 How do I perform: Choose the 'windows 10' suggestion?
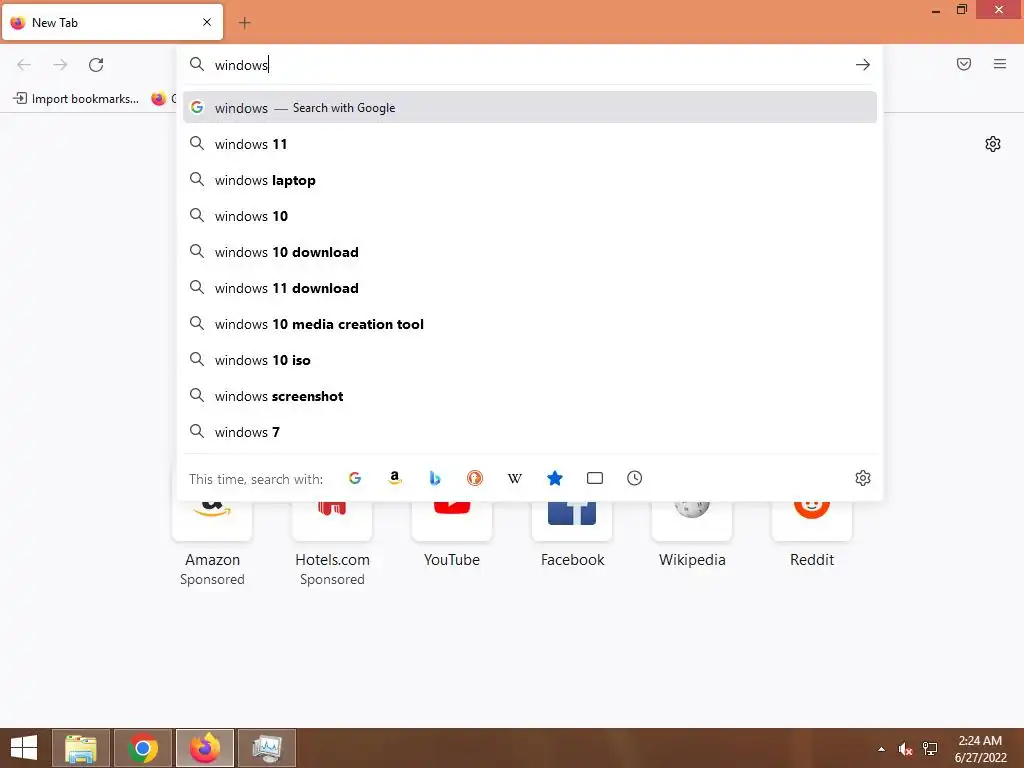pyautogui.click(x=530, y=216)
